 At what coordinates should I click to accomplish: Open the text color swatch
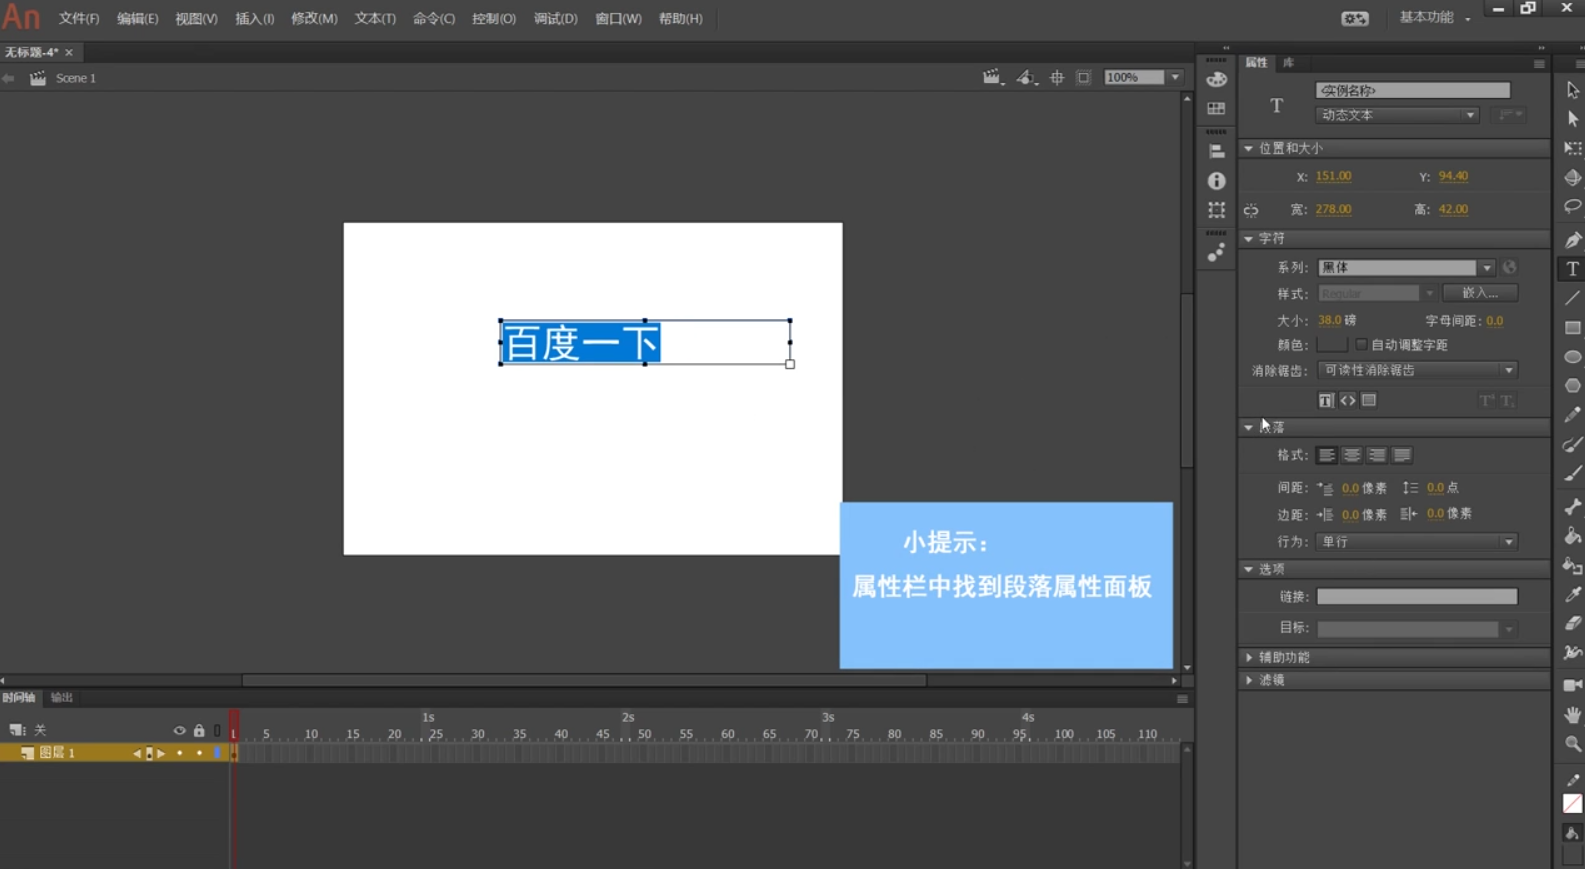click(x=1332, y=344)
